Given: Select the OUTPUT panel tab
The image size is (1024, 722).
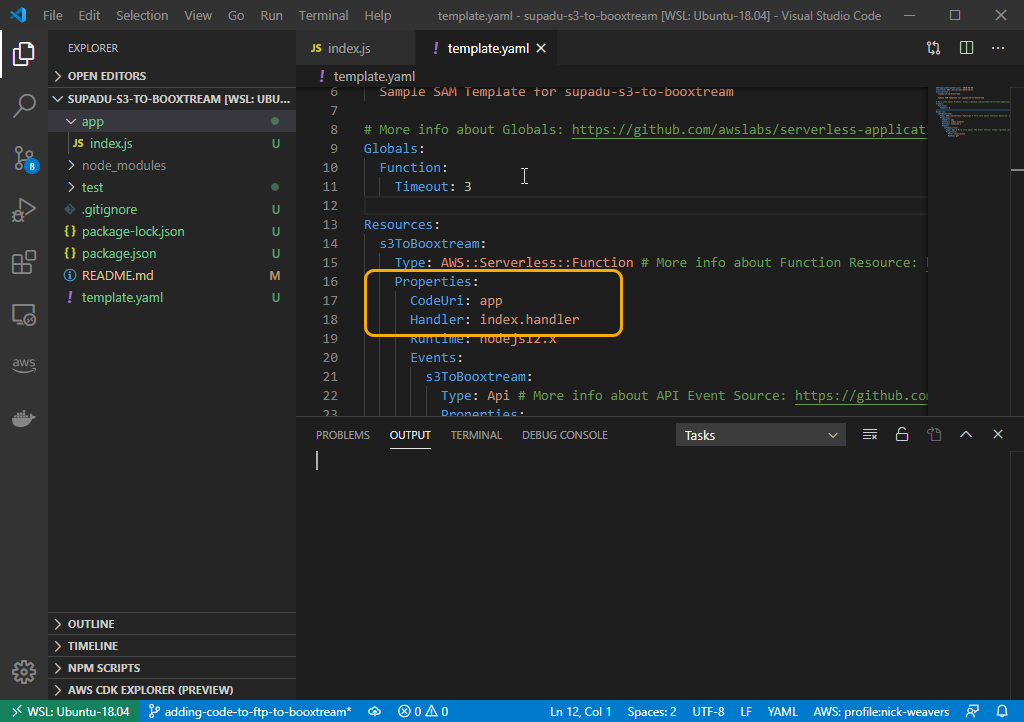Looking at the screenshot, I should (410, 435).
